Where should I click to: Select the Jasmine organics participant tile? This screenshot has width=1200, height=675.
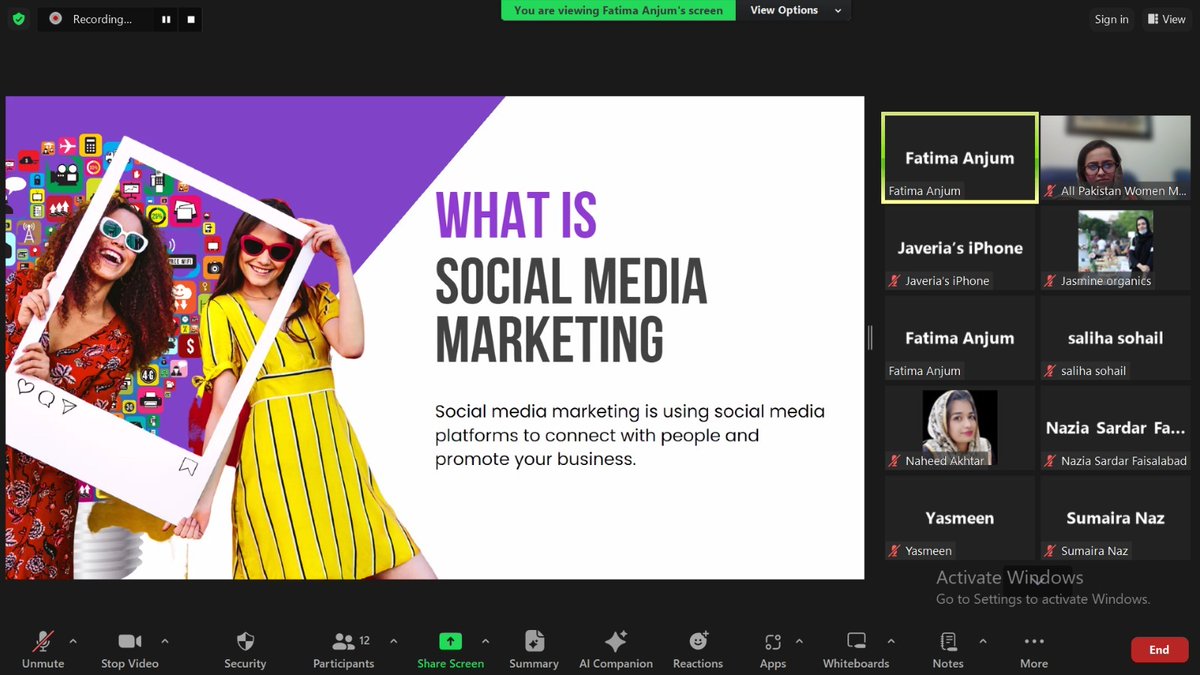click(x=1115, y=248)
